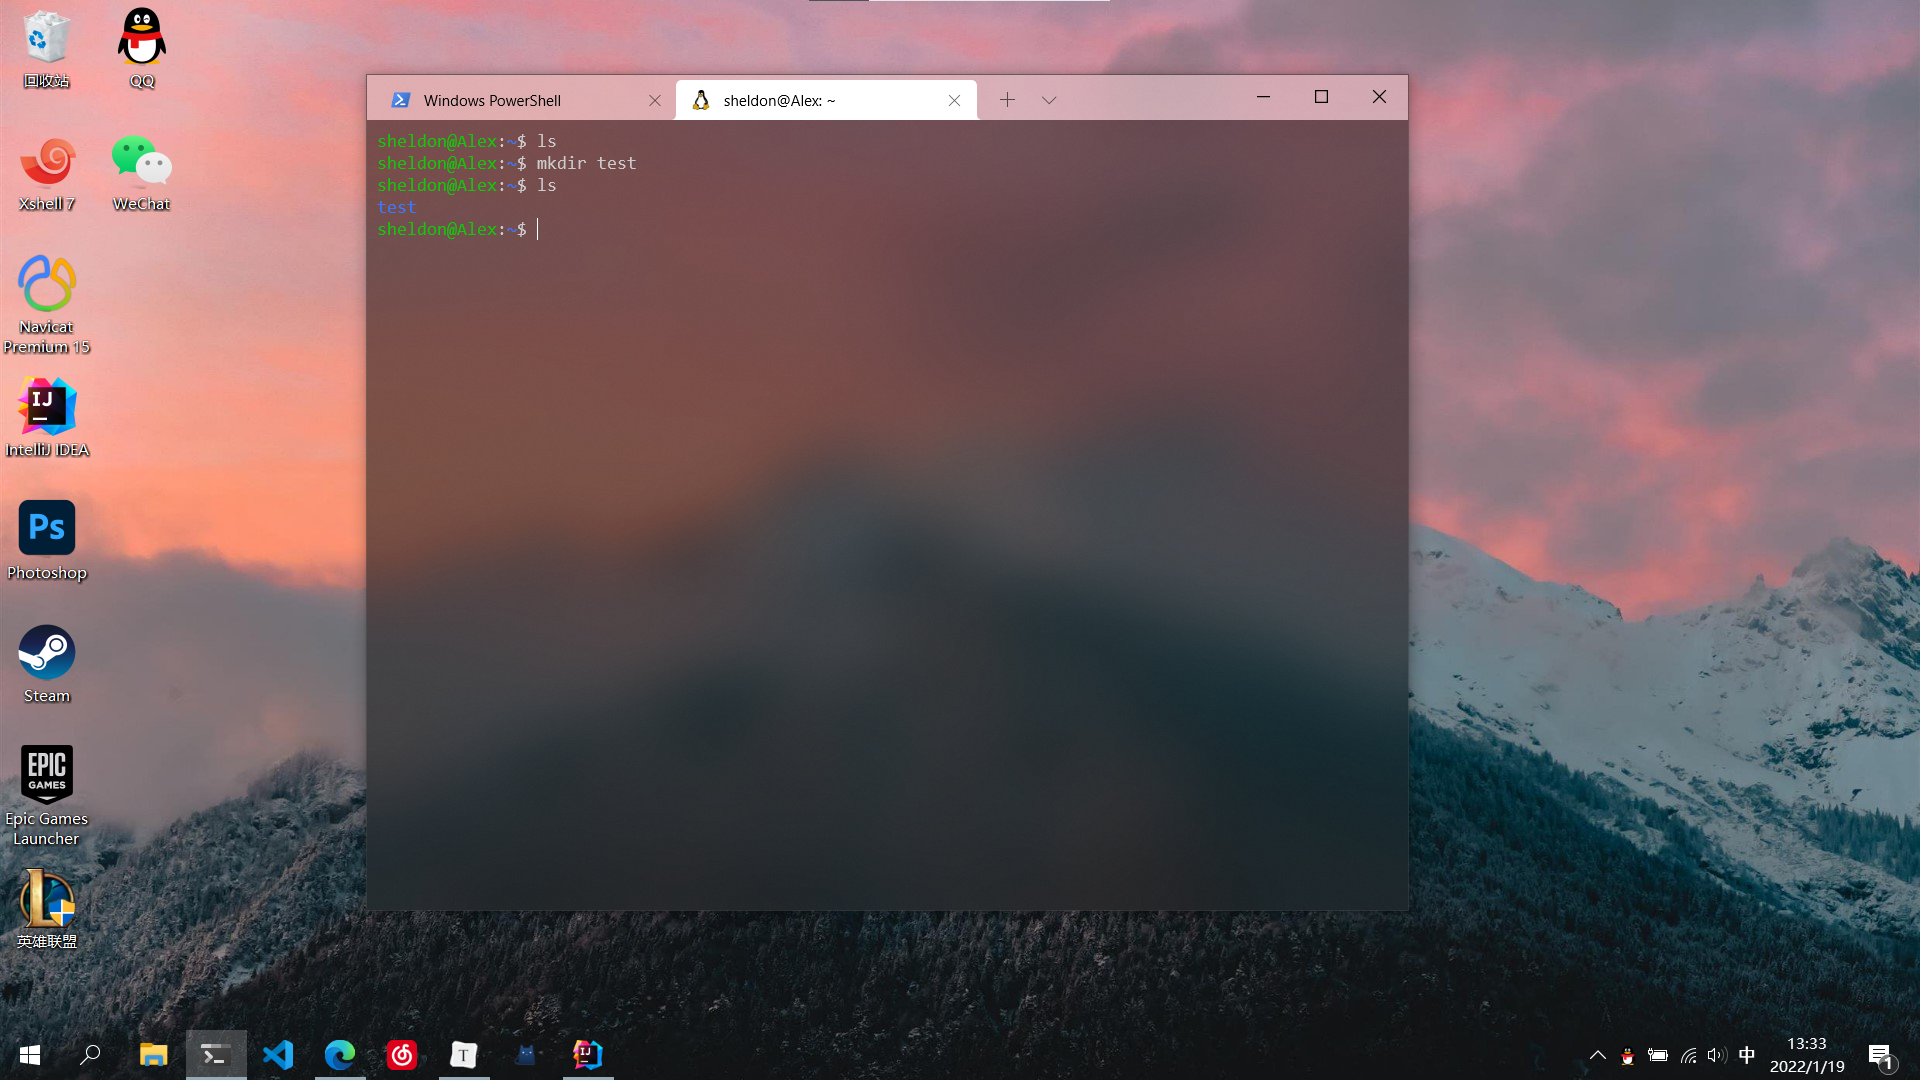
Task: Click the QQ penguin desktop icon
Action: 141,39
